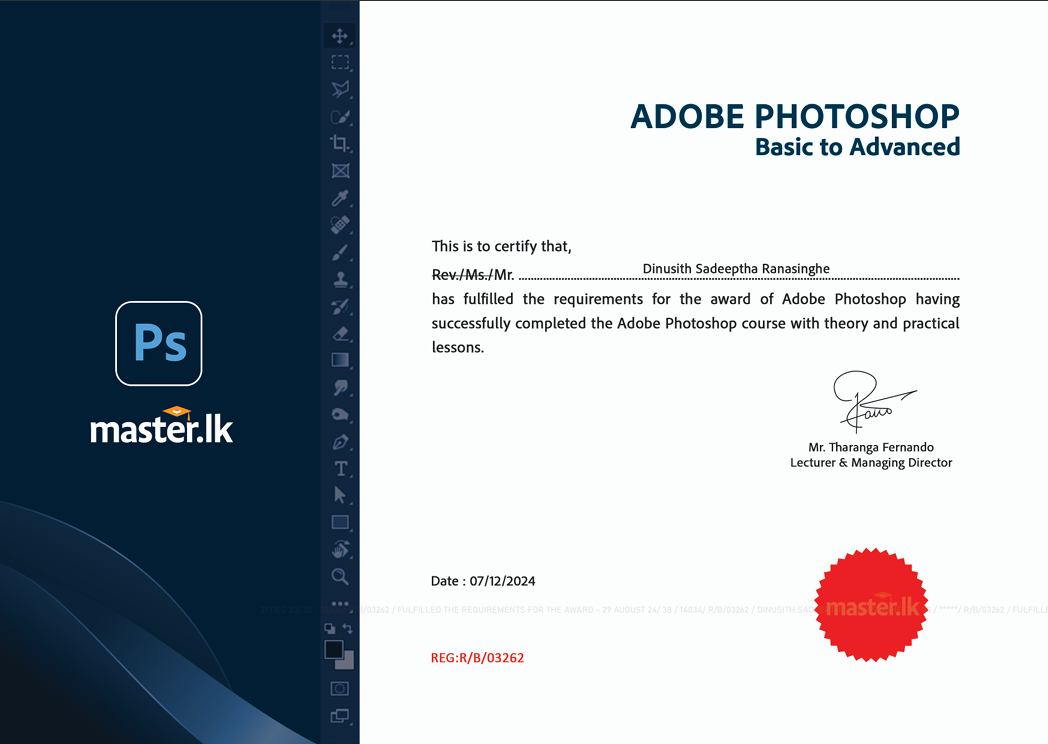This screenshot has width=1048, height=744.
Task: Select the Move tool
Action: (340, 35)
